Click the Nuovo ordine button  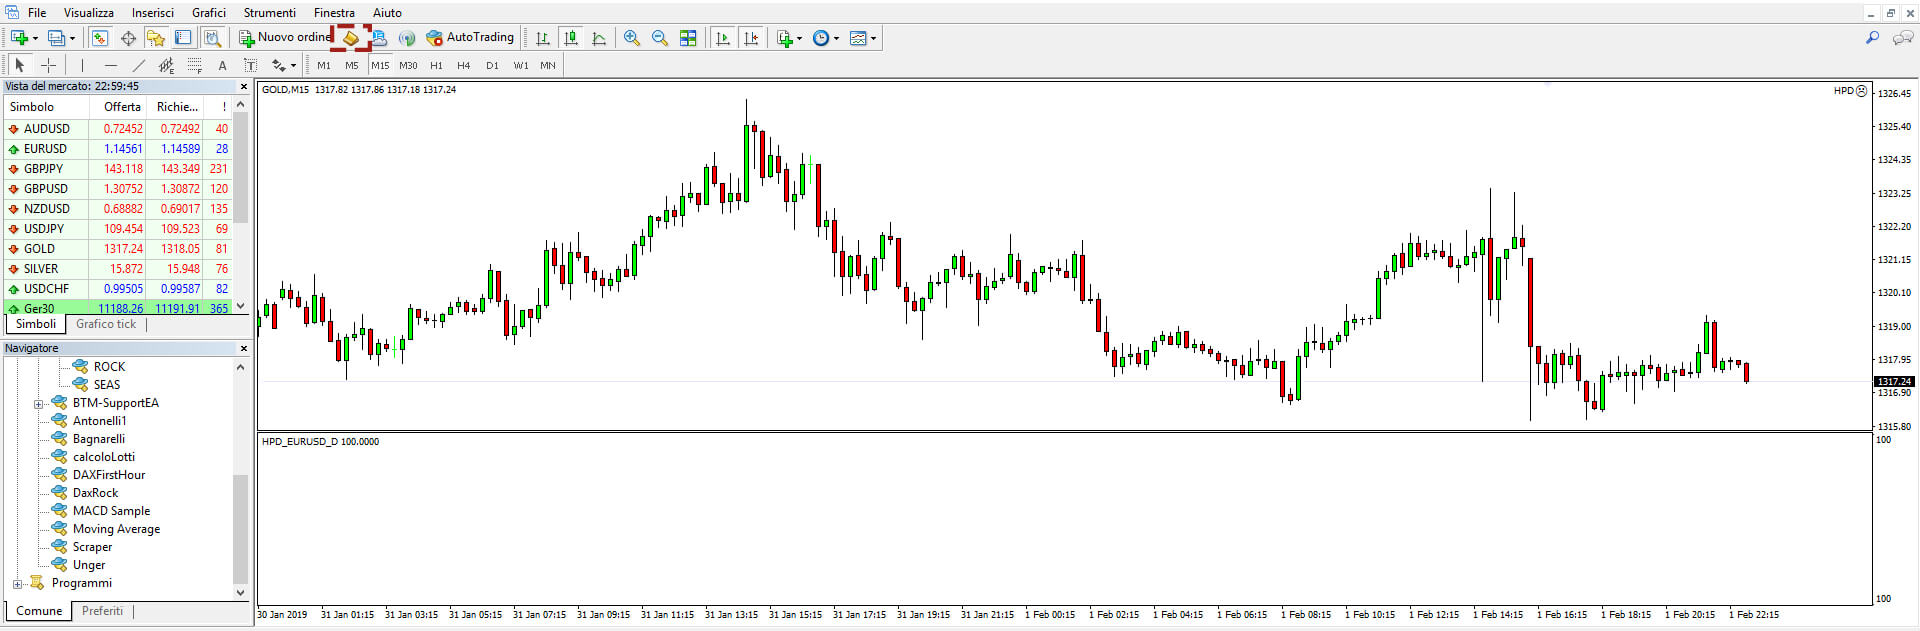[x=285, y=38]
